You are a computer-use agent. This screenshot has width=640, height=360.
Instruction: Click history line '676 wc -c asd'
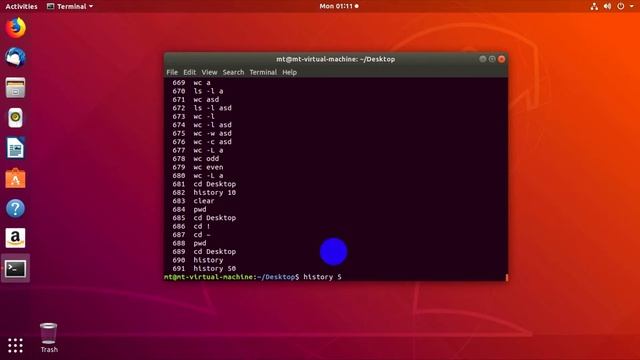coord(202,142)
